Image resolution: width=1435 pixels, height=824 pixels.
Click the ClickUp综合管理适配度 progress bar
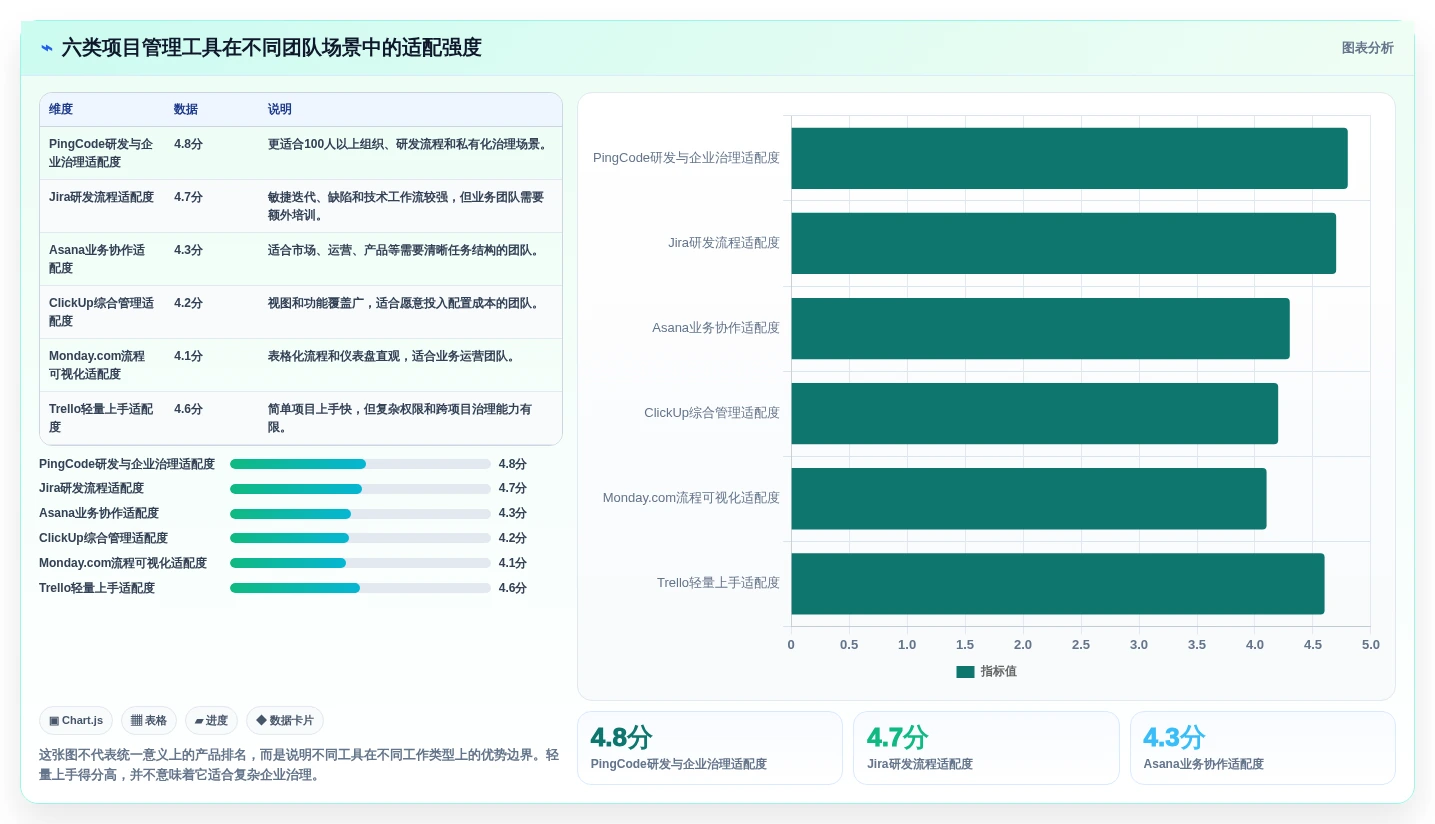360,538
